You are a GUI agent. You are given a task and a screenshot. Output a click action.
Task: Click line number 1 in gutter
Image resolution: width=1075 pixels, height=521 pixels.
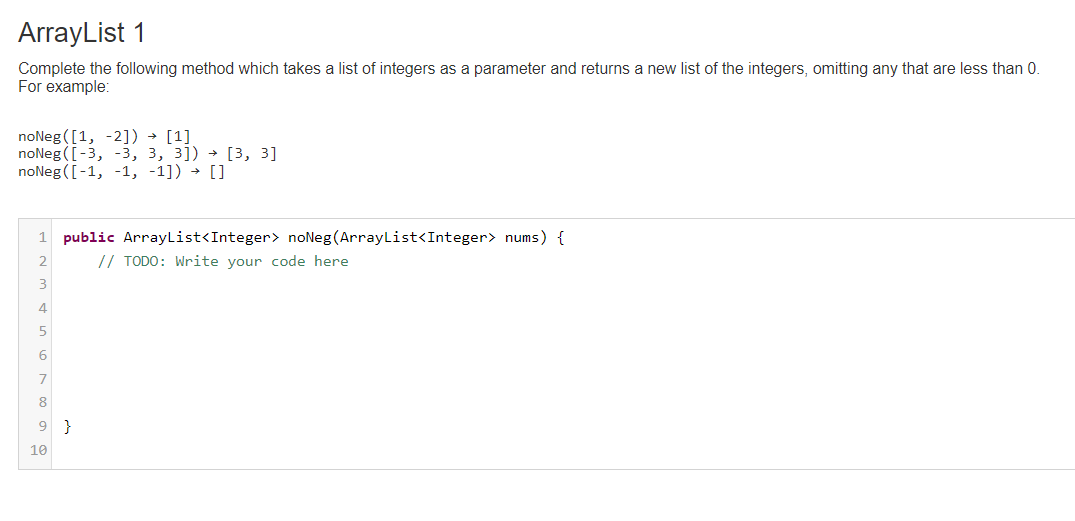[43, 238]
